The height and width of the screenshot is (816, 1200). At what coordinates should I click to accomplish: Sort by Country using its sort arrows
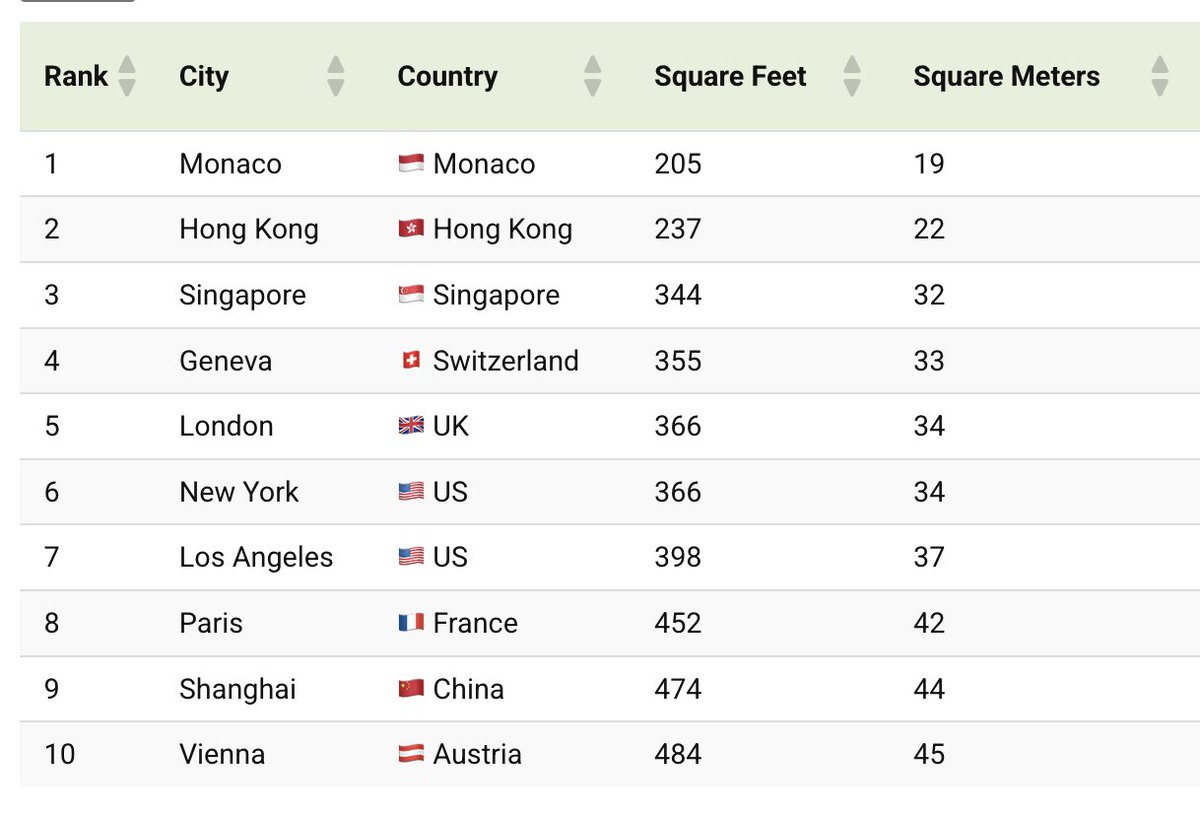pos(593,76)
